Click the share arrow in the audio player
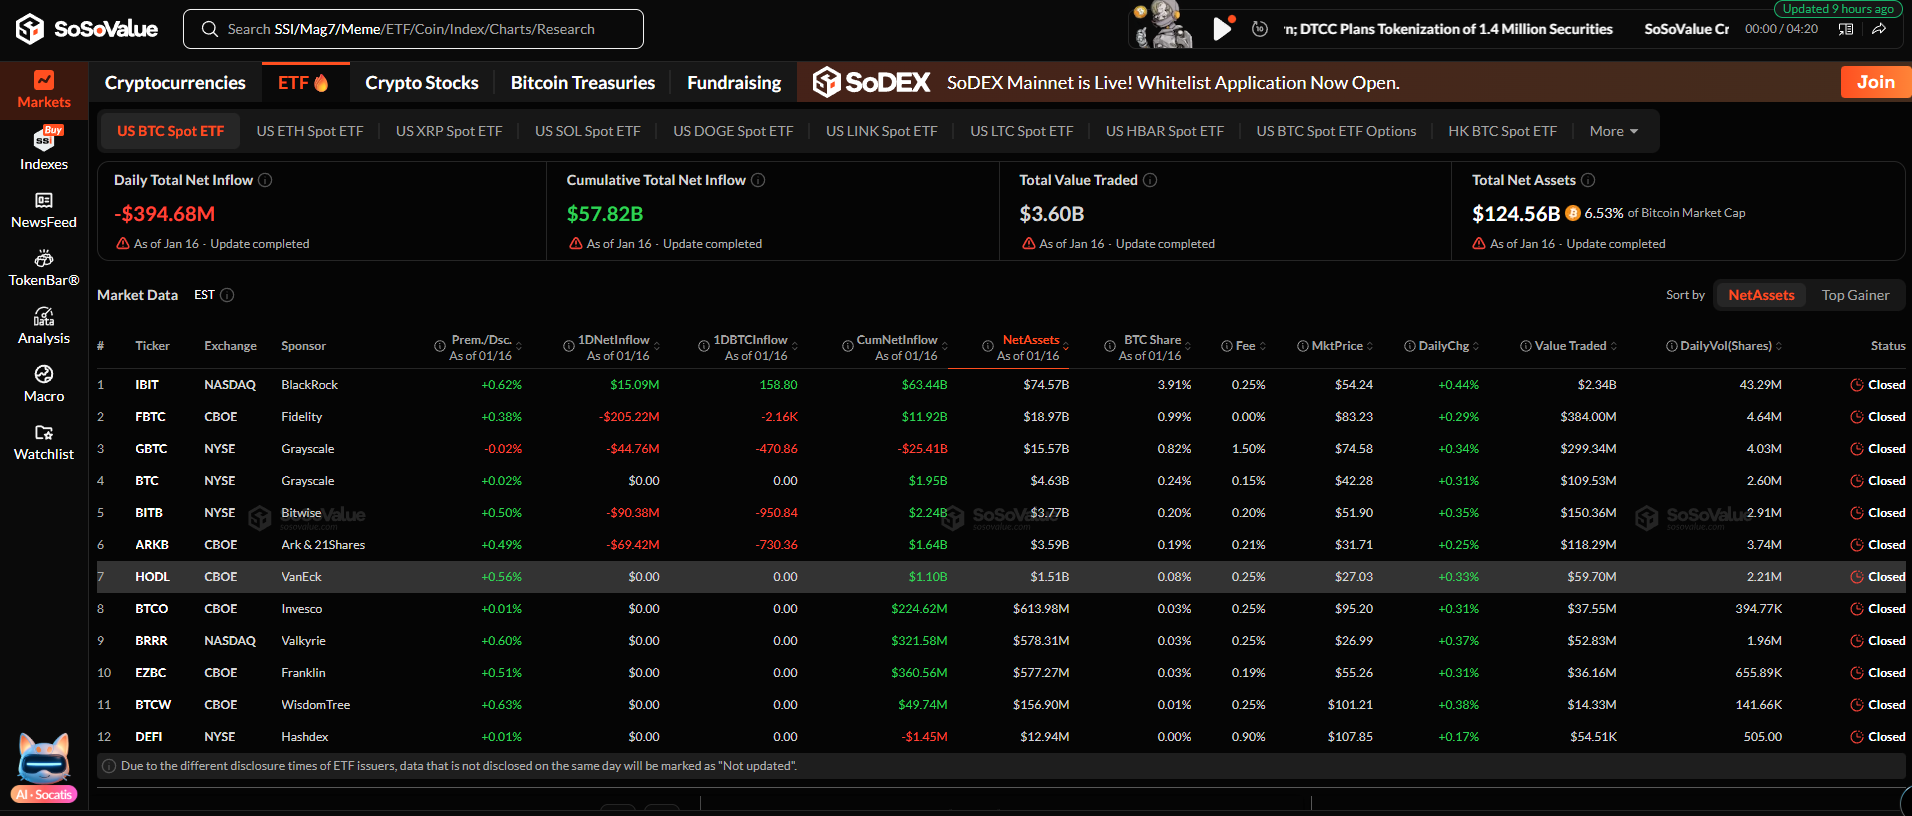Screen dimensions: 1912x816 1879,29
